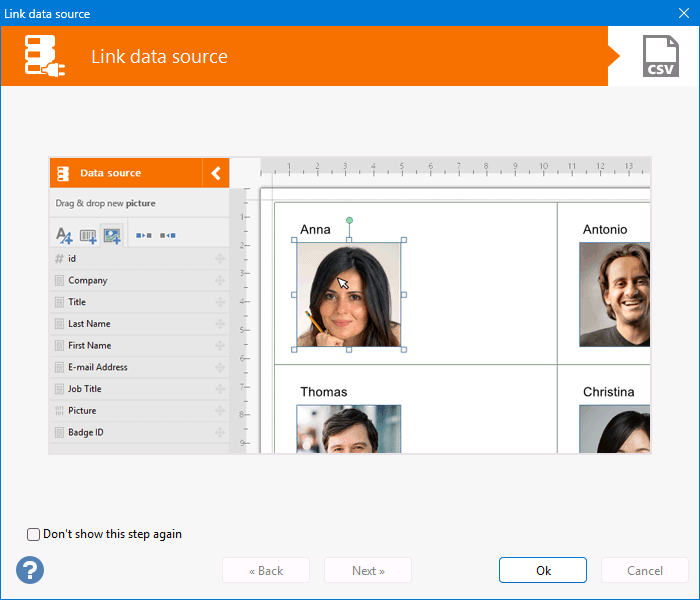Click Antonio's portrait photo
Image resolution: width=700 pixels, height=600 pixels.
point(614,295)
